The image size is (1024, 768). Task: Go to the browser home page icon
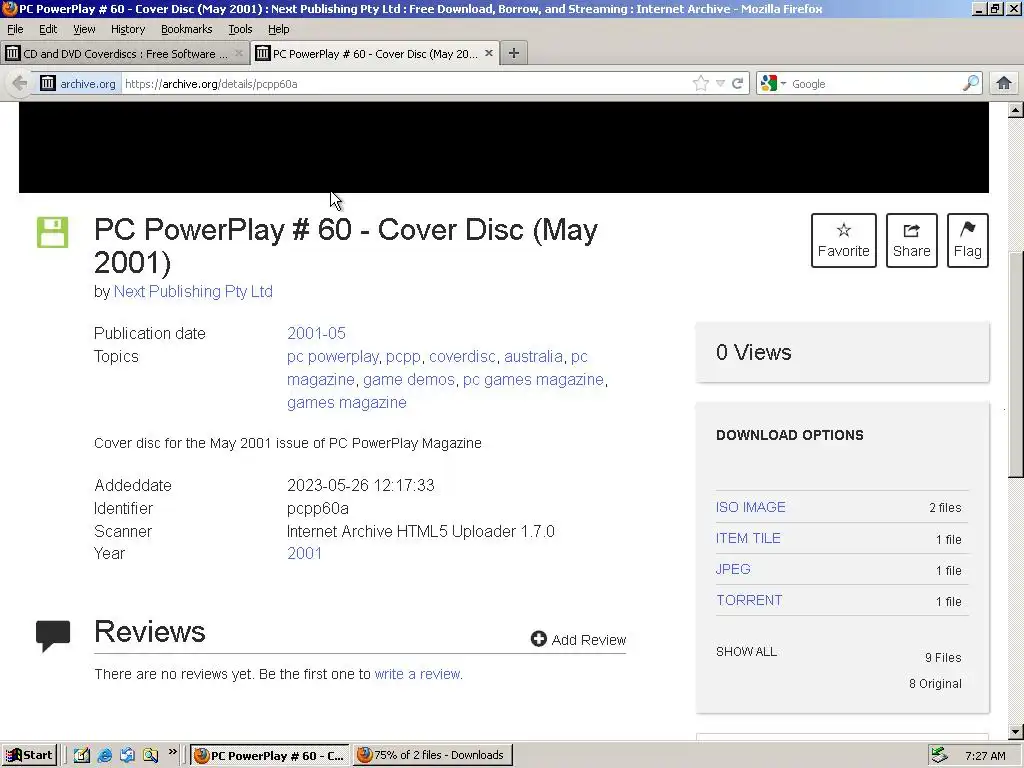(1004, 83)
